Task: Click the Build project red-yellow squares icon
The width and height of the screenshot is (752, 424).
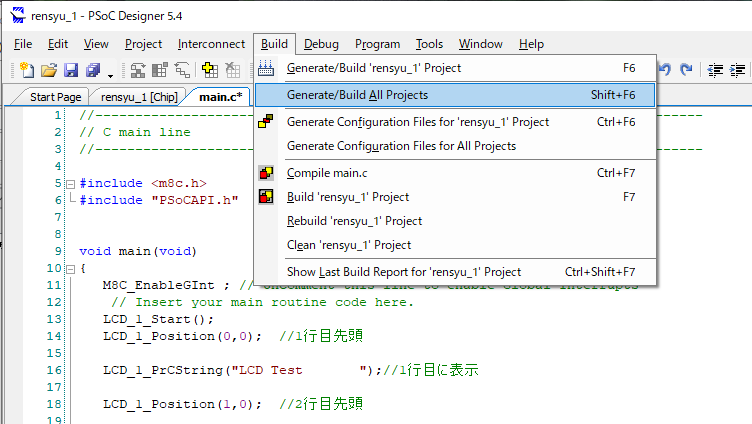Action: [x=266, y=197]
